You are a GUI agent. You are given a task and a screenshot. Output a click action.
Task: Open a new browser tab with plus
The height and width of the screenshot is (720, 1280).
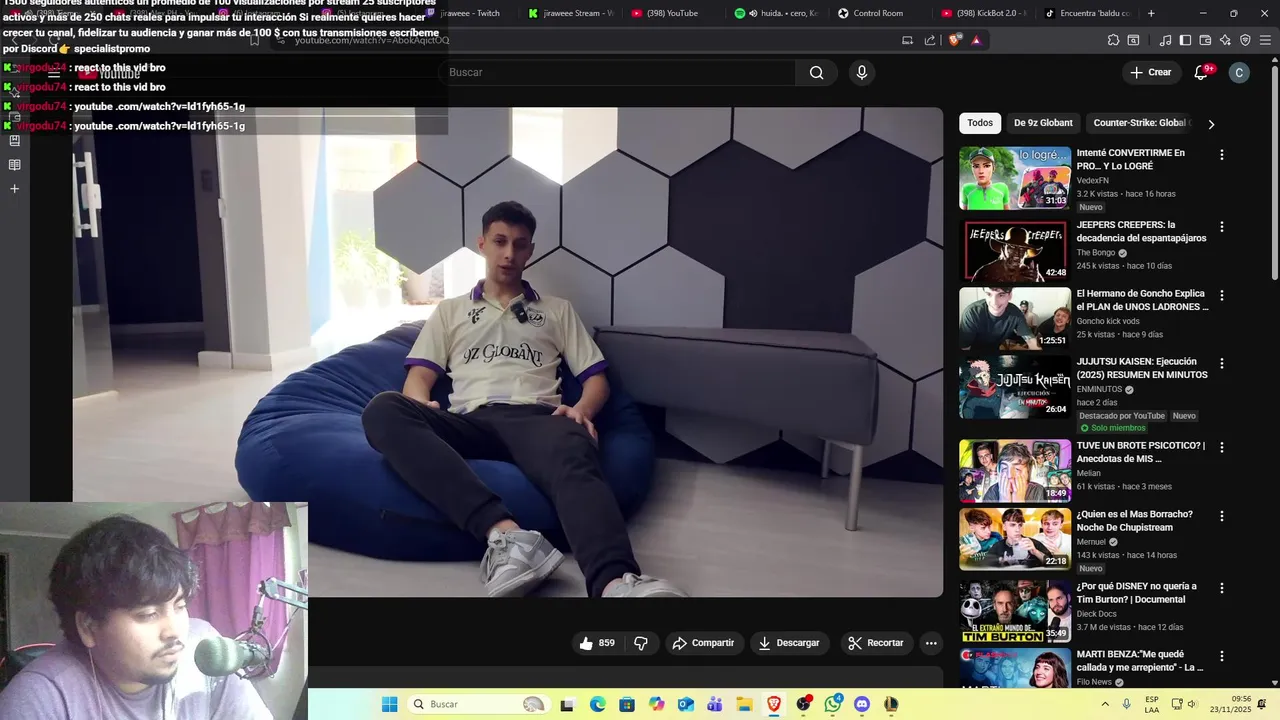point(1151,13)
